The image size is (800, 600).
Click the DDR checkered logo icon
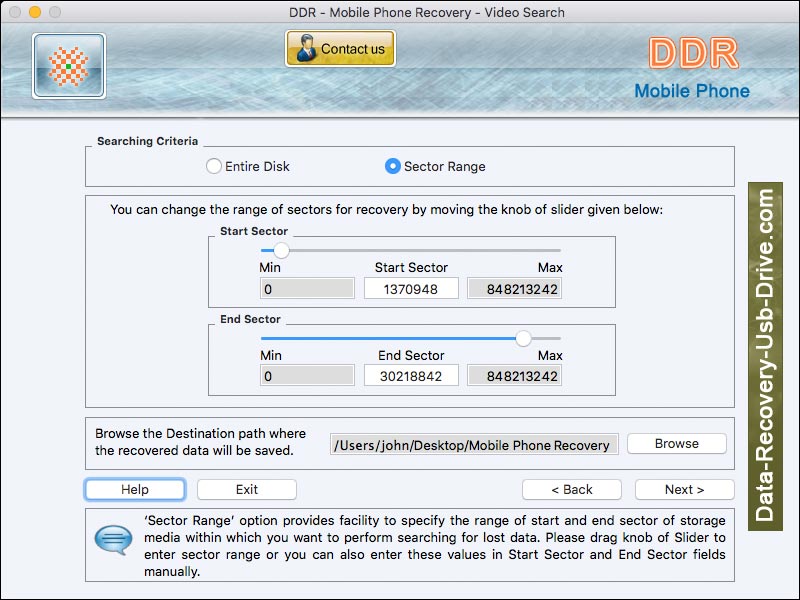(66, 65)
